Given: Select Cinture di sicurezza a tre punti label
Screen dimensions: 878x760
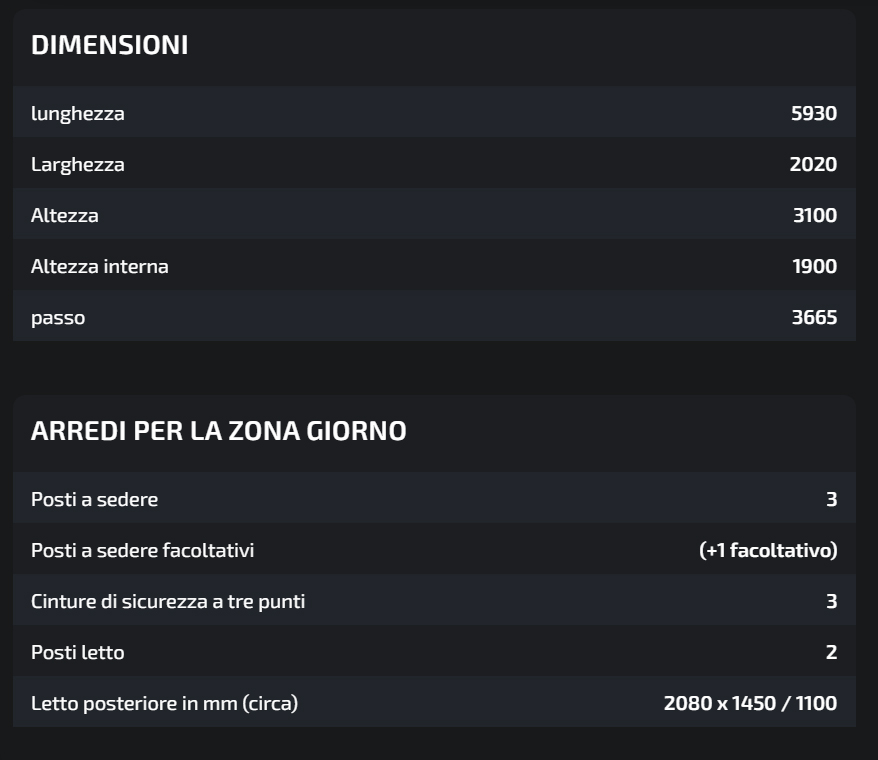Looking at the screenshot, I should tap(168, 601).
